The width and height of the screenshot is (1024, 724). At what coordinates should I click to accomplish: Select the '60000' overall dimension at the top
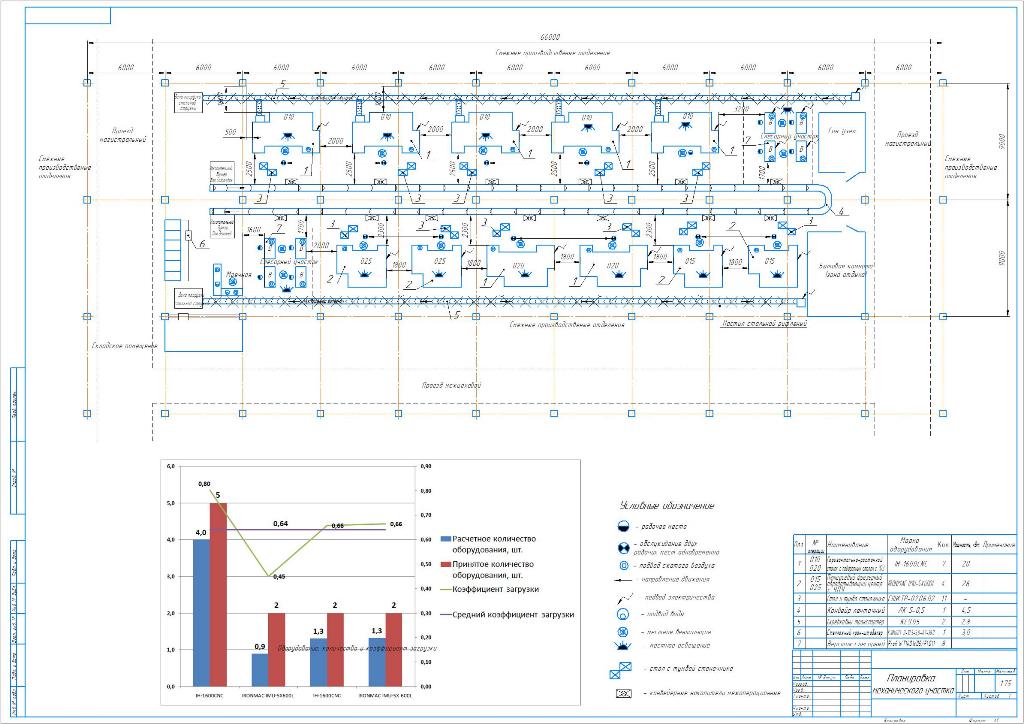coord(550,37)
